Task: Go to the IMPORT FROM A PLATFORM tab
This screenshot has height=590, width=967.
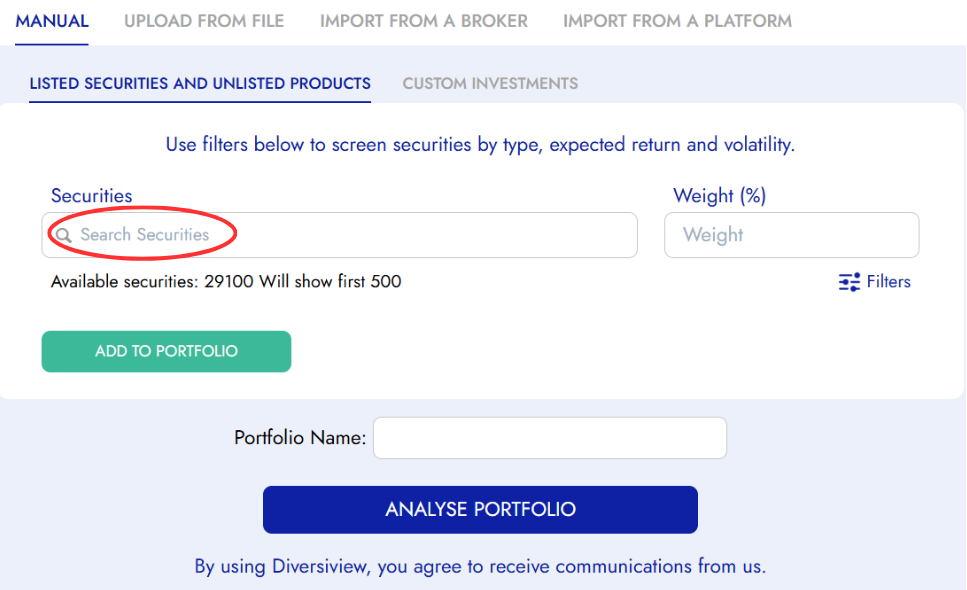Action: [x=677, y=21]
